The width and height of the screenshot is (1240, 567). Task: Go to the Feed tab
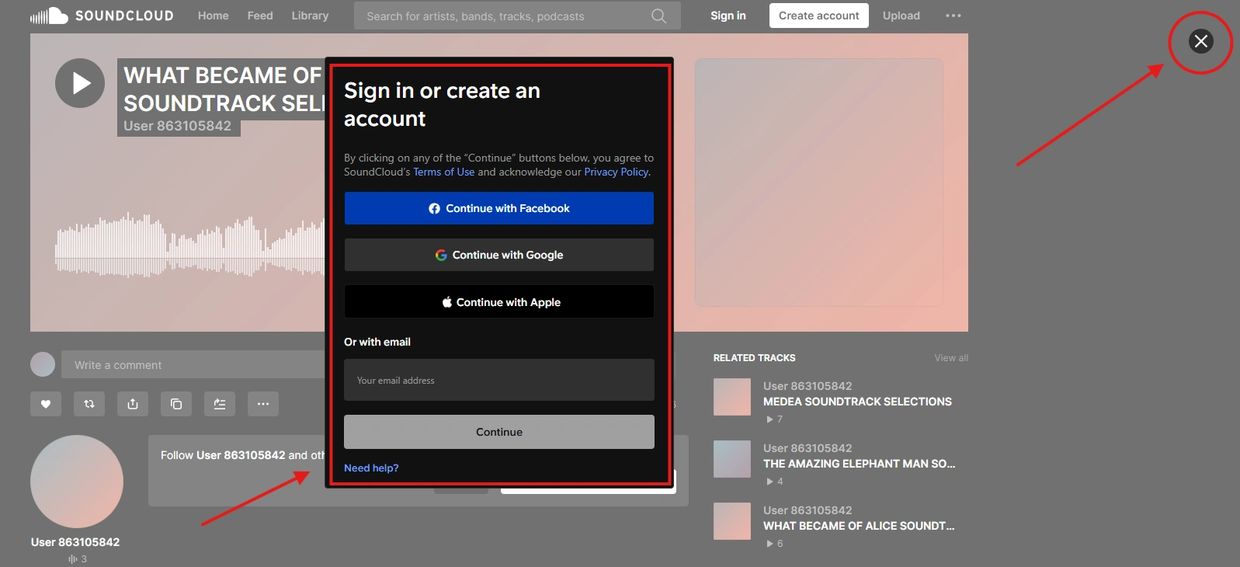(x=260, y=16)
